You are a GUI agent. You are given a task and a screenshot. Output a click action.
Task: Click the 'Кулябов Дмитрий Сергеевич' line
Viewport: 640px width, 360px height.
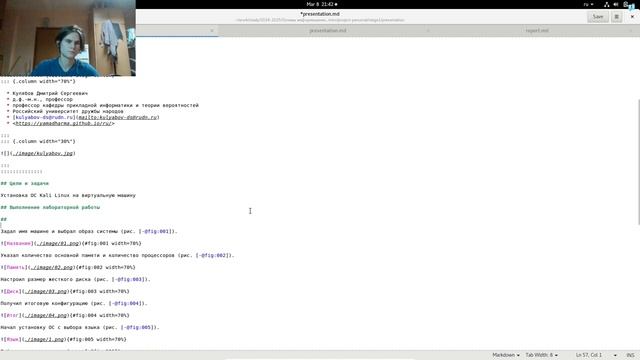(x=50, y=93)
